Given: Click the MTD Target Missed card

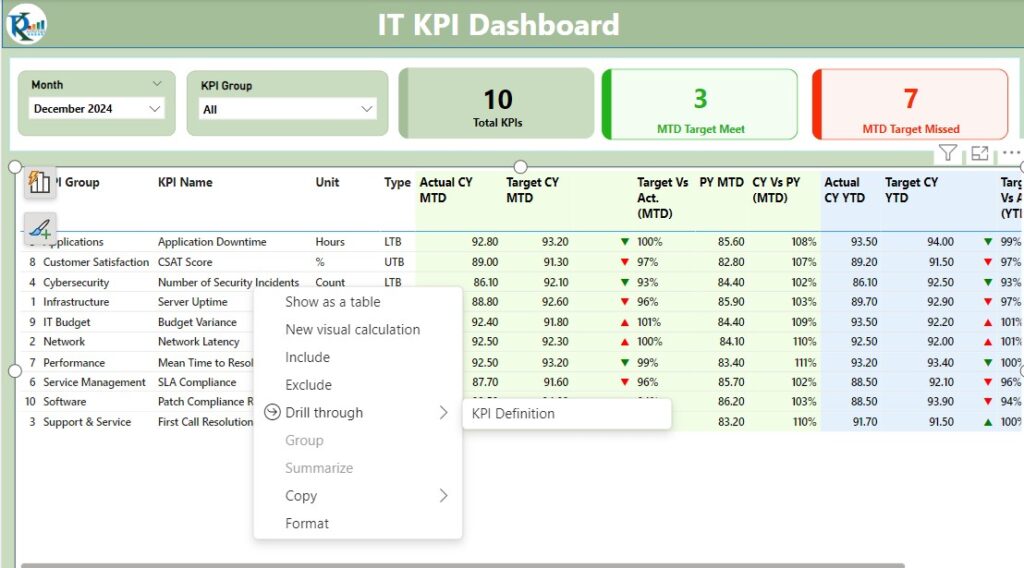Looking at the screenshot, I should 910,104.
